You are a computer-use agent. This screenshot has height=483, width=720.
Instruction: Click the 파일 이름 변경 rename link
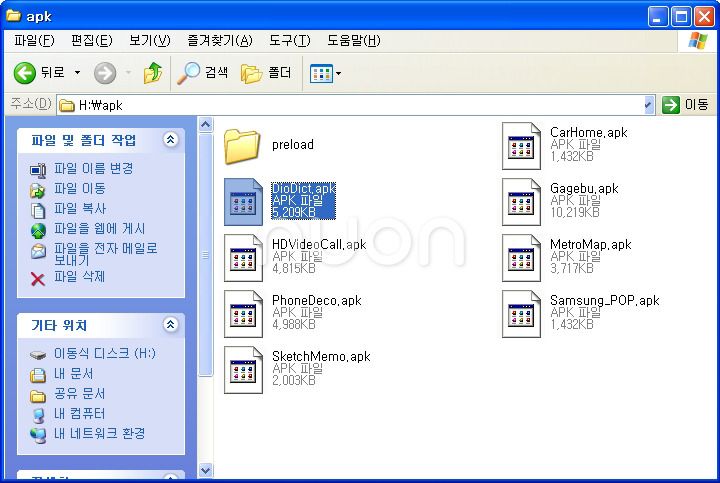(93, 168)
